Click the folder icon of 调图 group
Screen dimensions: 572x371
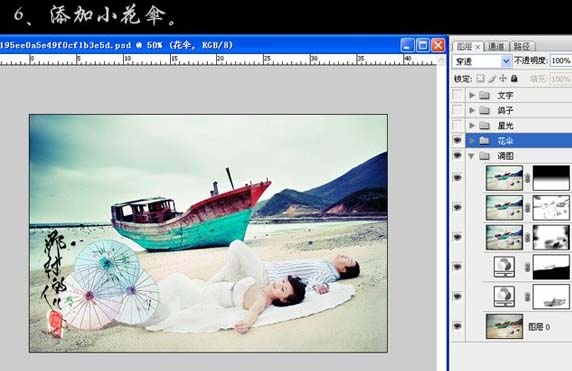[x=484, y=156]
